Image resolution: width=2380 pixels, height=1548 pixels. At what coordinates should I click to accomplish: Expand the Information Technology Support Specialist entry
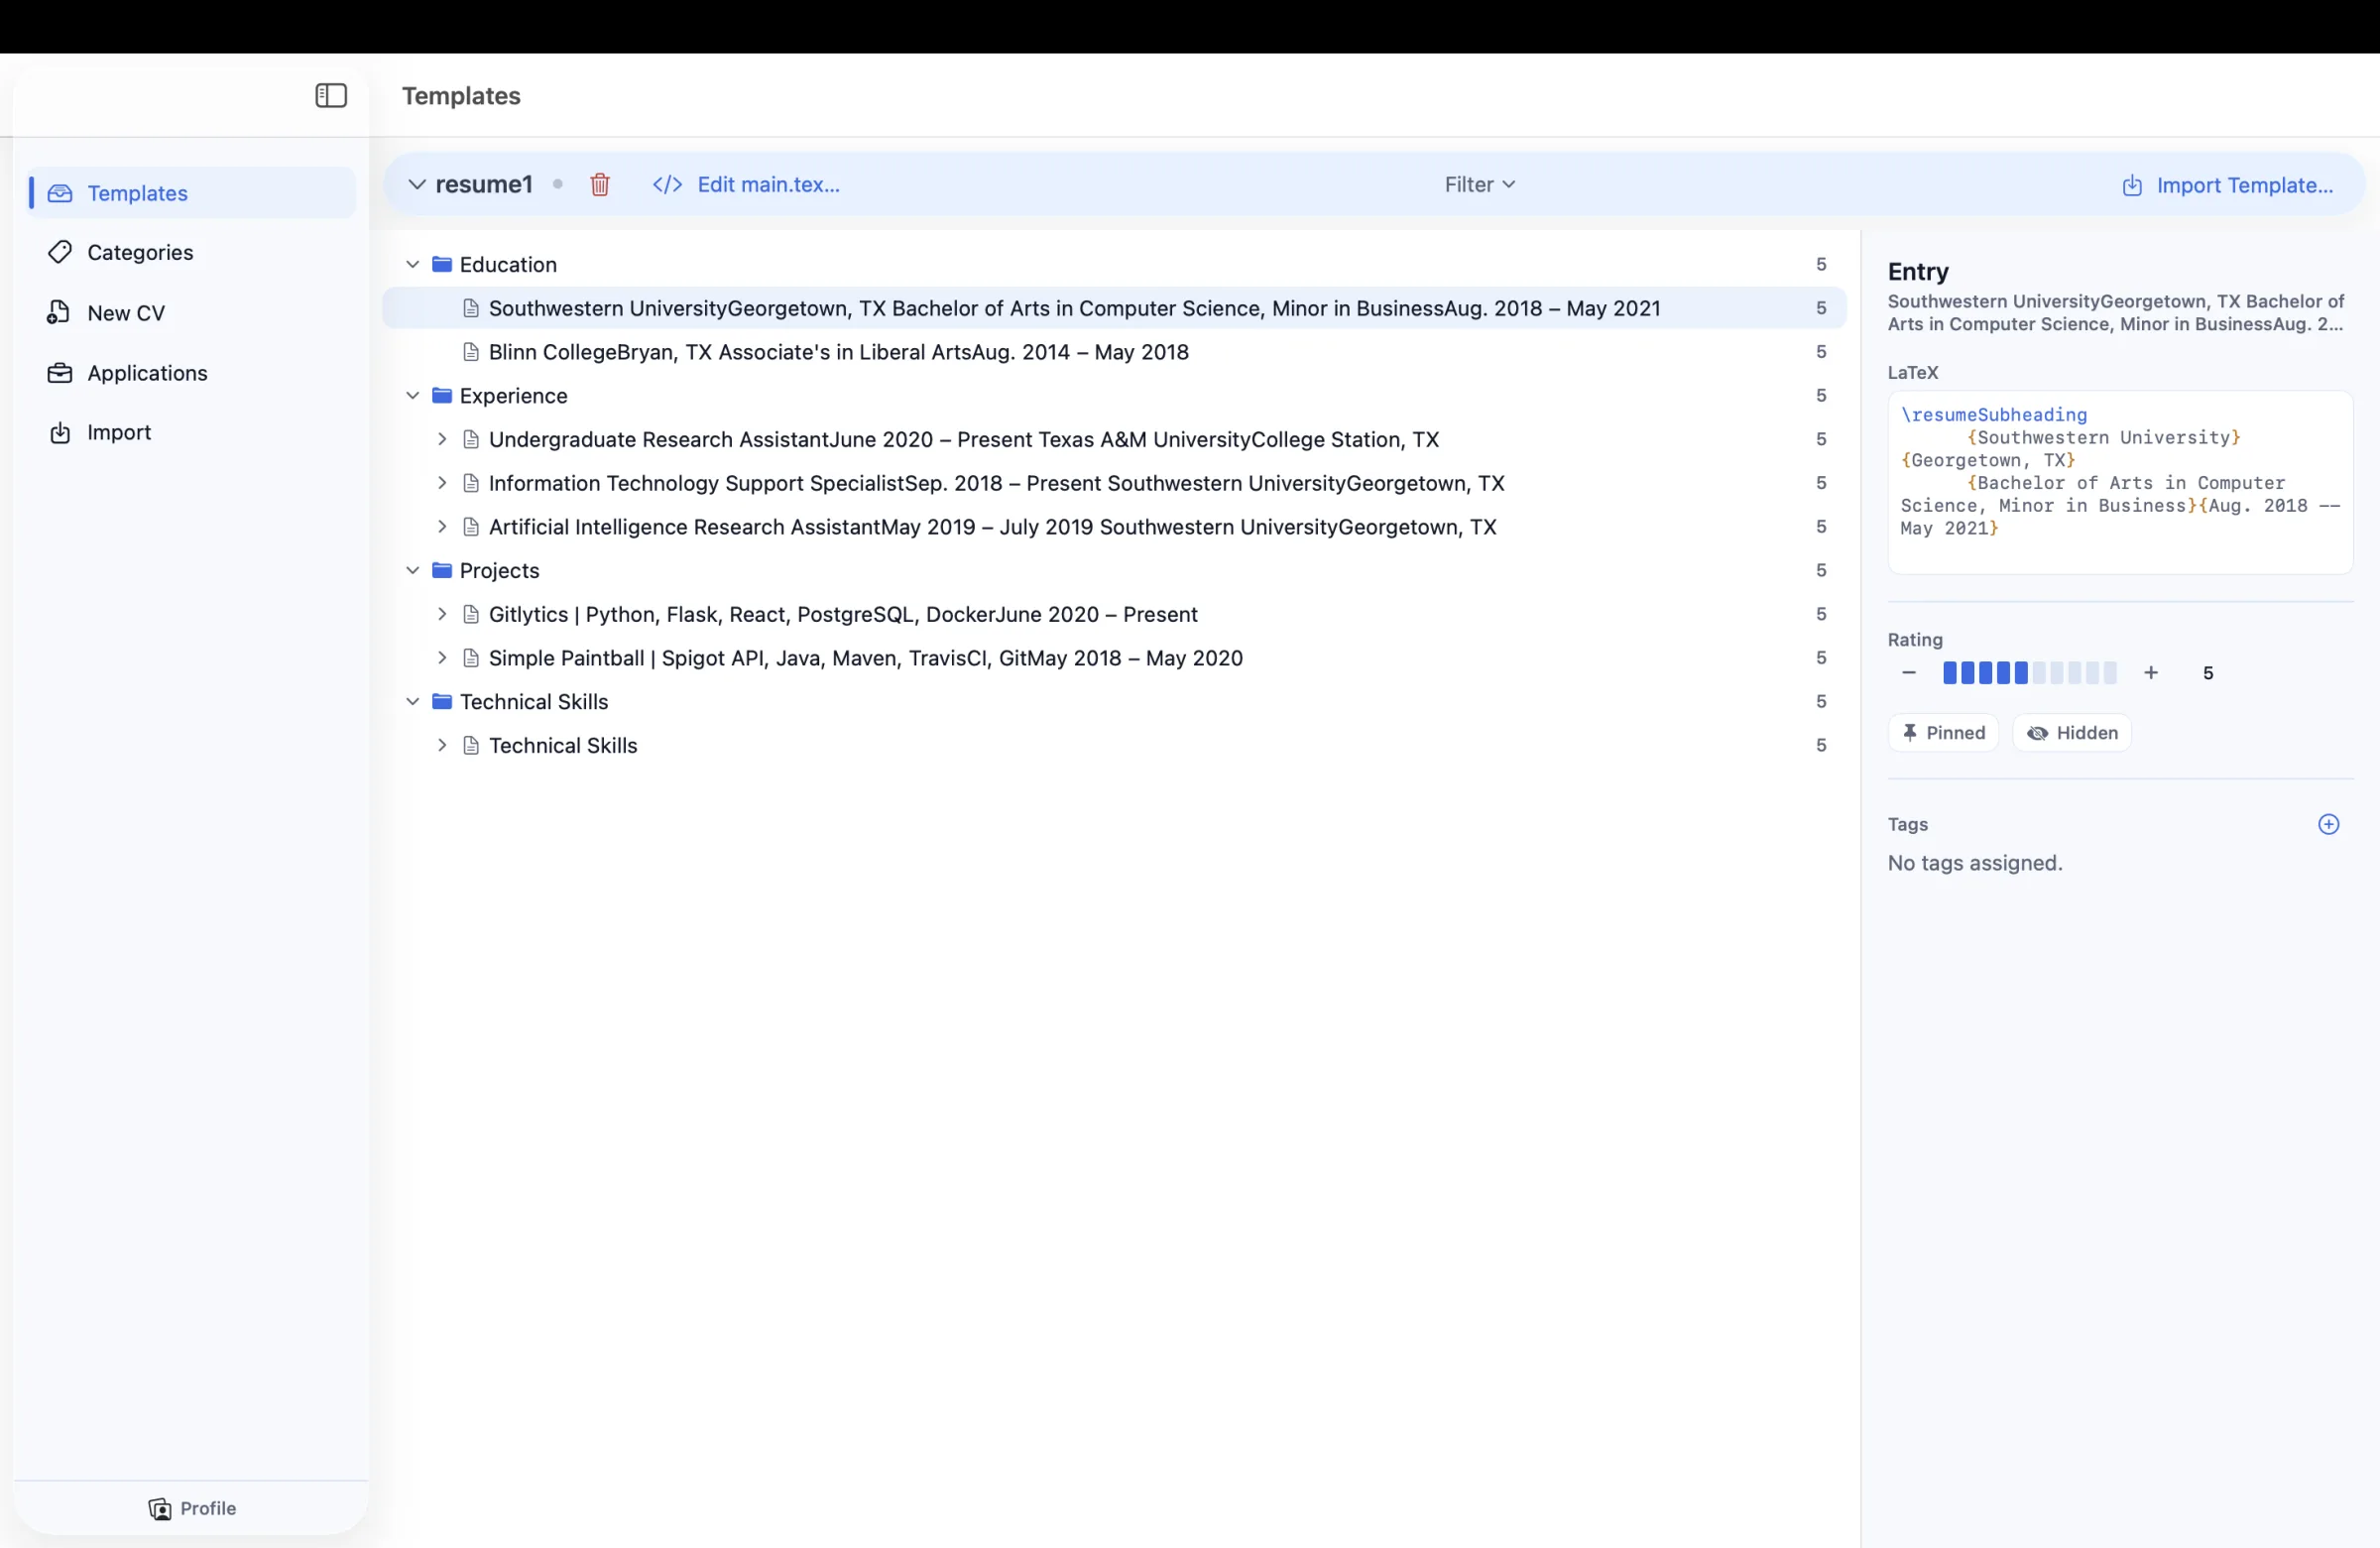(441, 483)
